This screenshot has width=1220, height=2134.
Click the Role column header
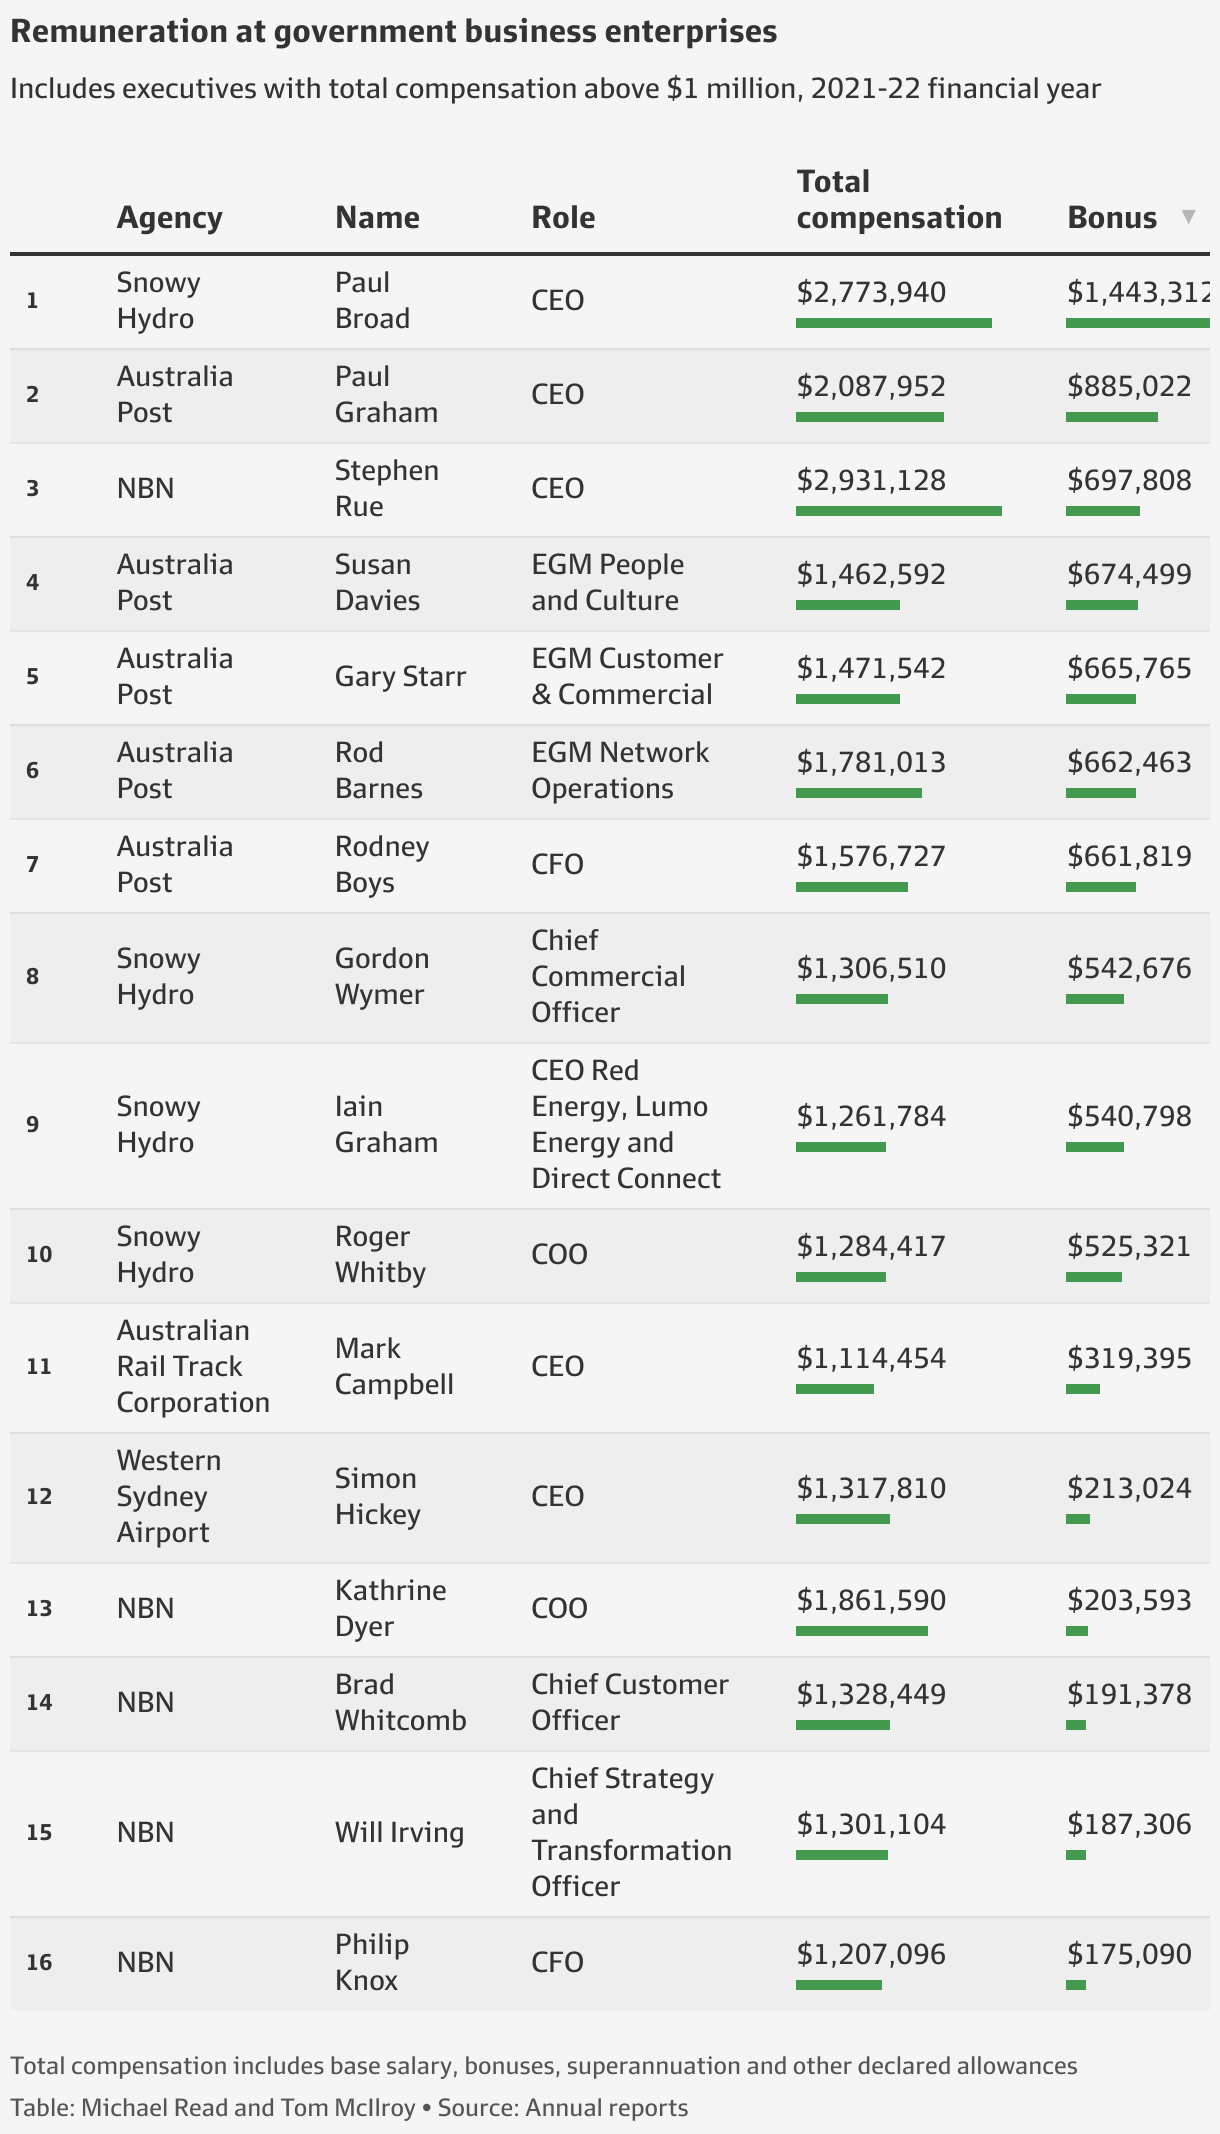[x=563, y=217]
